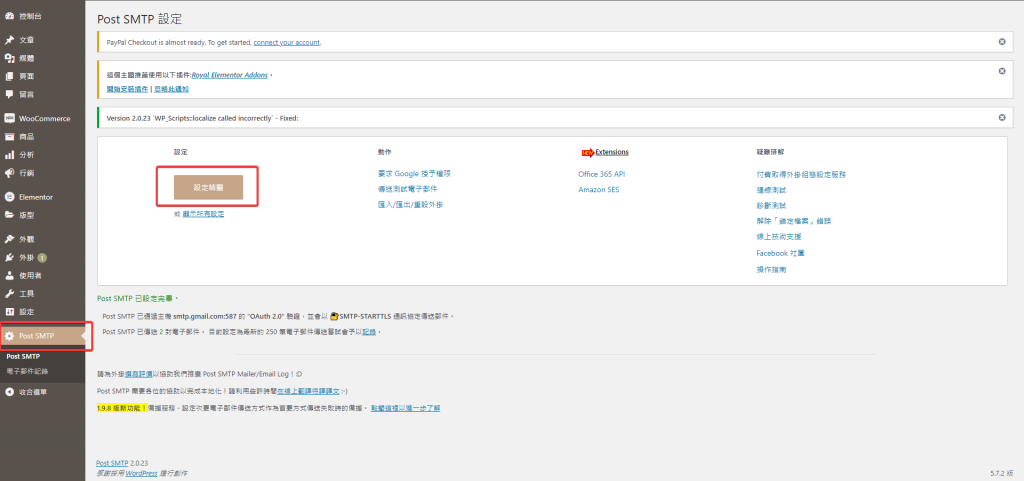
Task: Click the media icon beside 媒體
Action: pyautogui.click(x=10, y=58)
